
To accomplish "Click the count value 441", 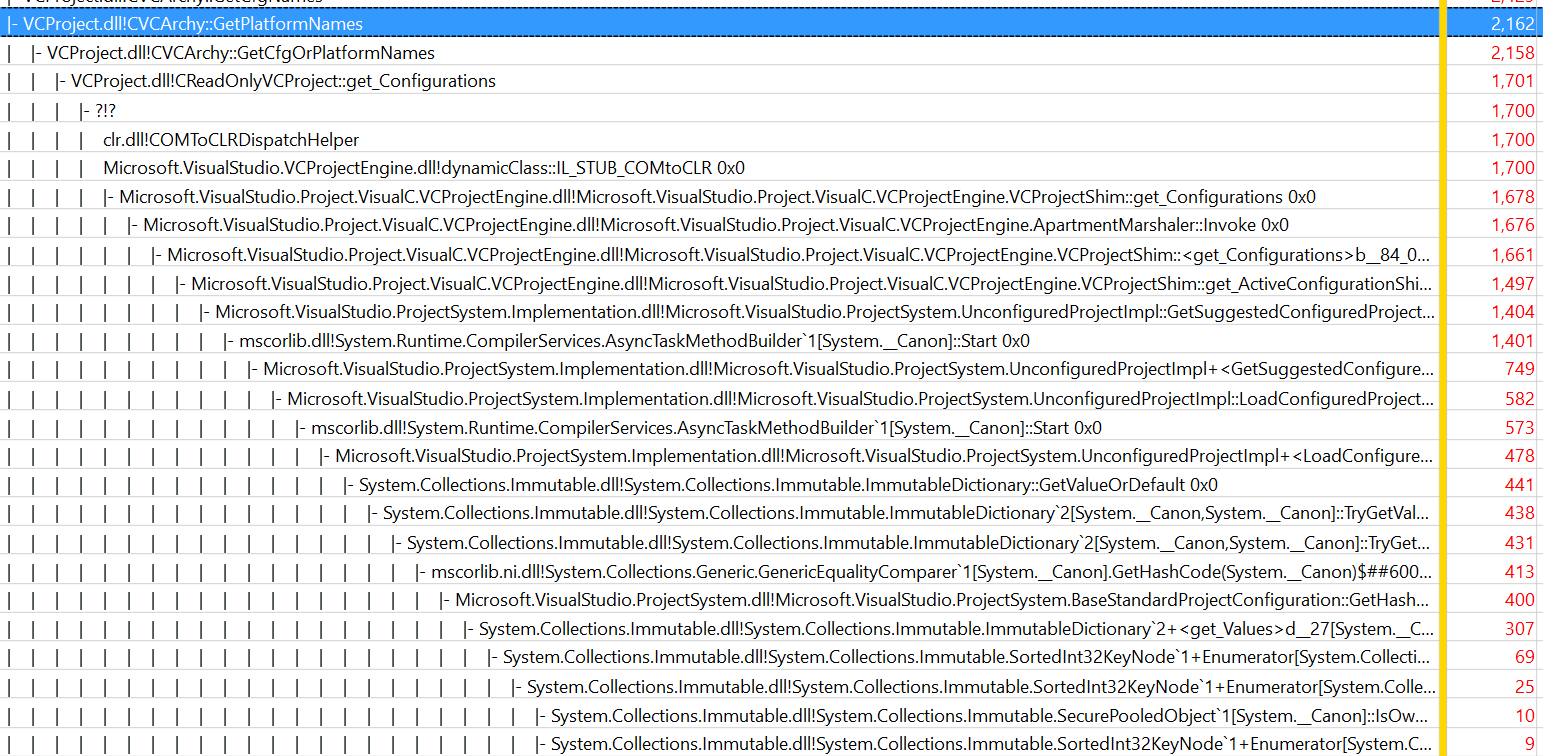I will point(1519,485).
